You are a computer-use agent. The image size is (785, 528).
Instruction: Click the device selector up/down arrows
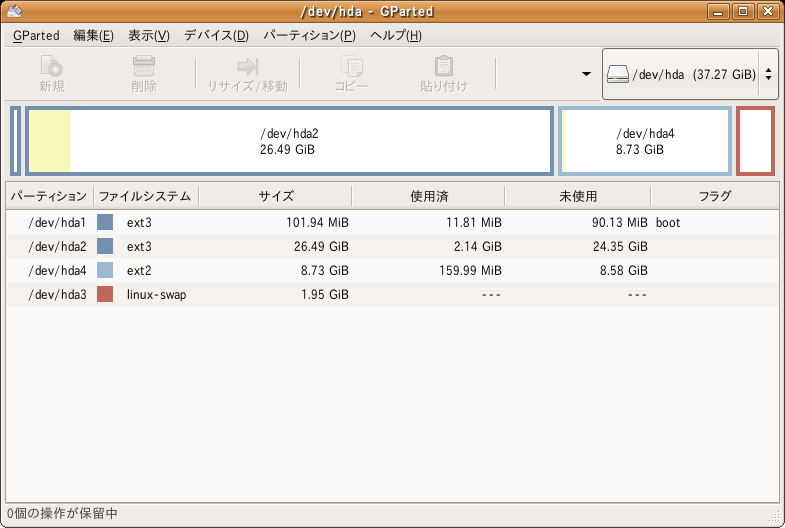tap(768, 74)
